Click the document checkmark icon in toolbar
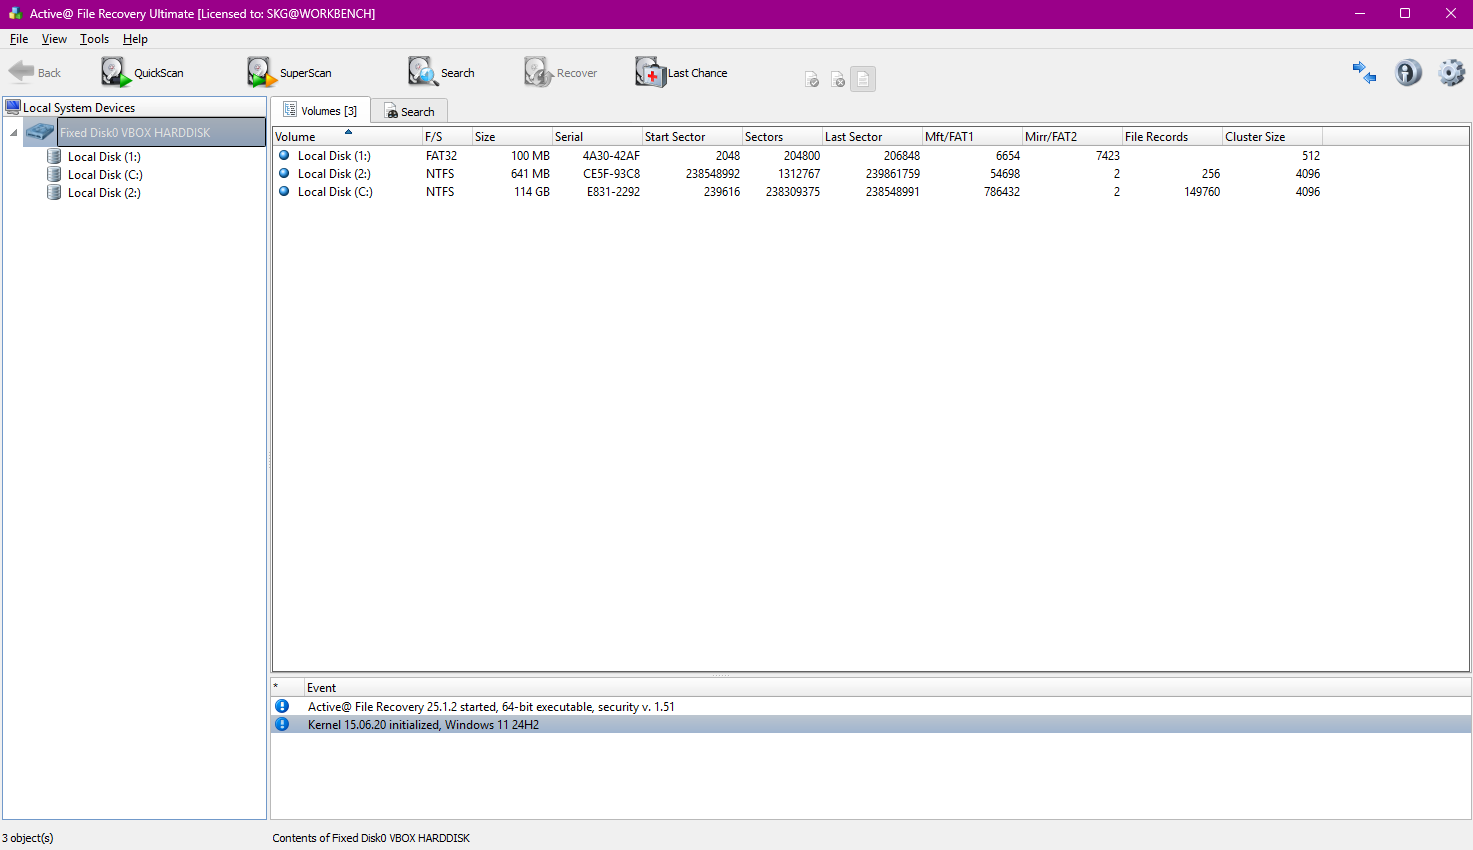 812,79
